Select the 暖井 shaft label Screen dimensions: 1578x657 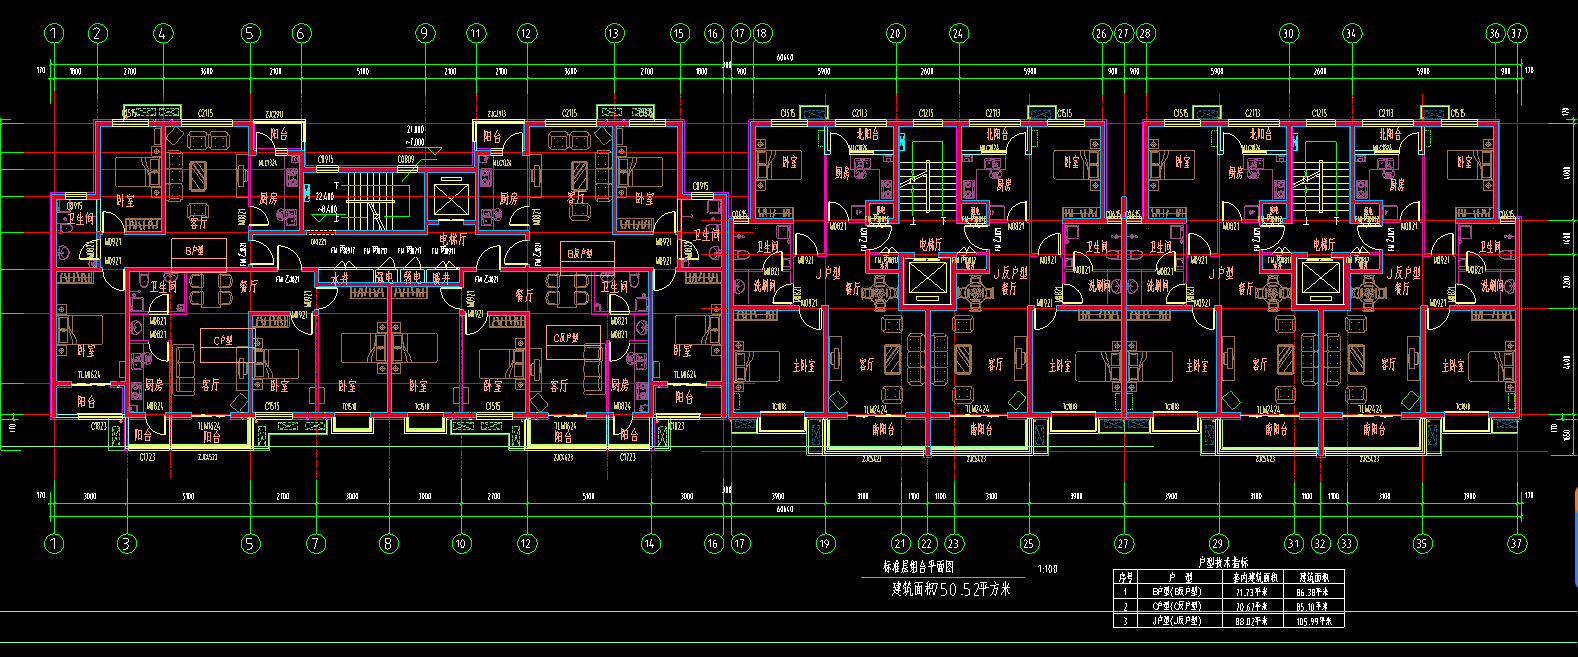point(441,277)
